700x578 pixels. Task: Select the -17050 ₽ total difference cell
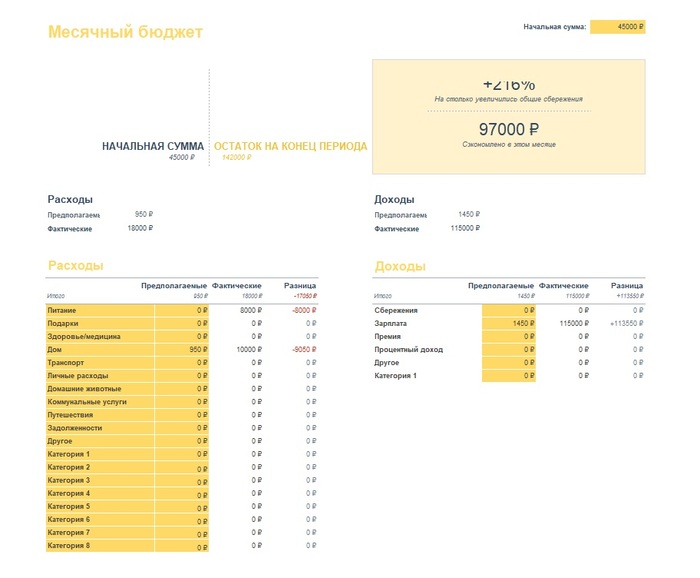coord(305,296)
